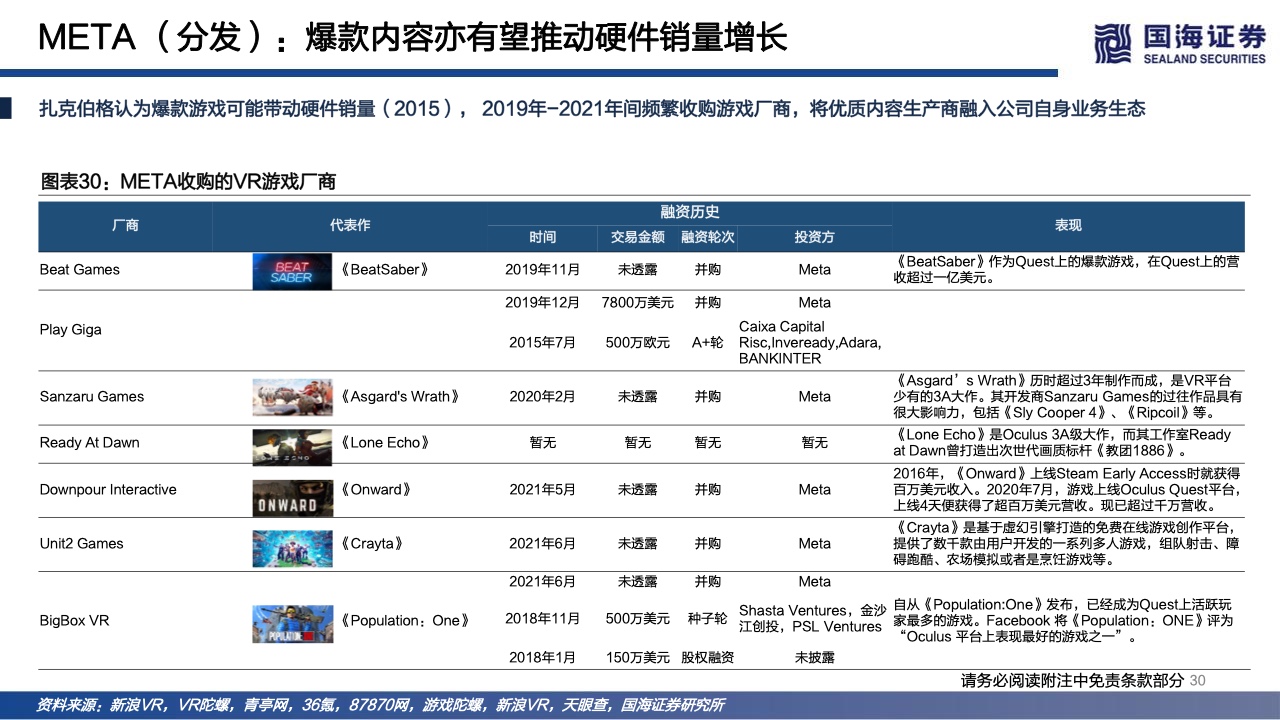Select the Unit2 Games description mentioning "虚幻引擎"
The width and height of the screenshot is (1280, 720).
pyautogui.click(x=1066, y=544)
